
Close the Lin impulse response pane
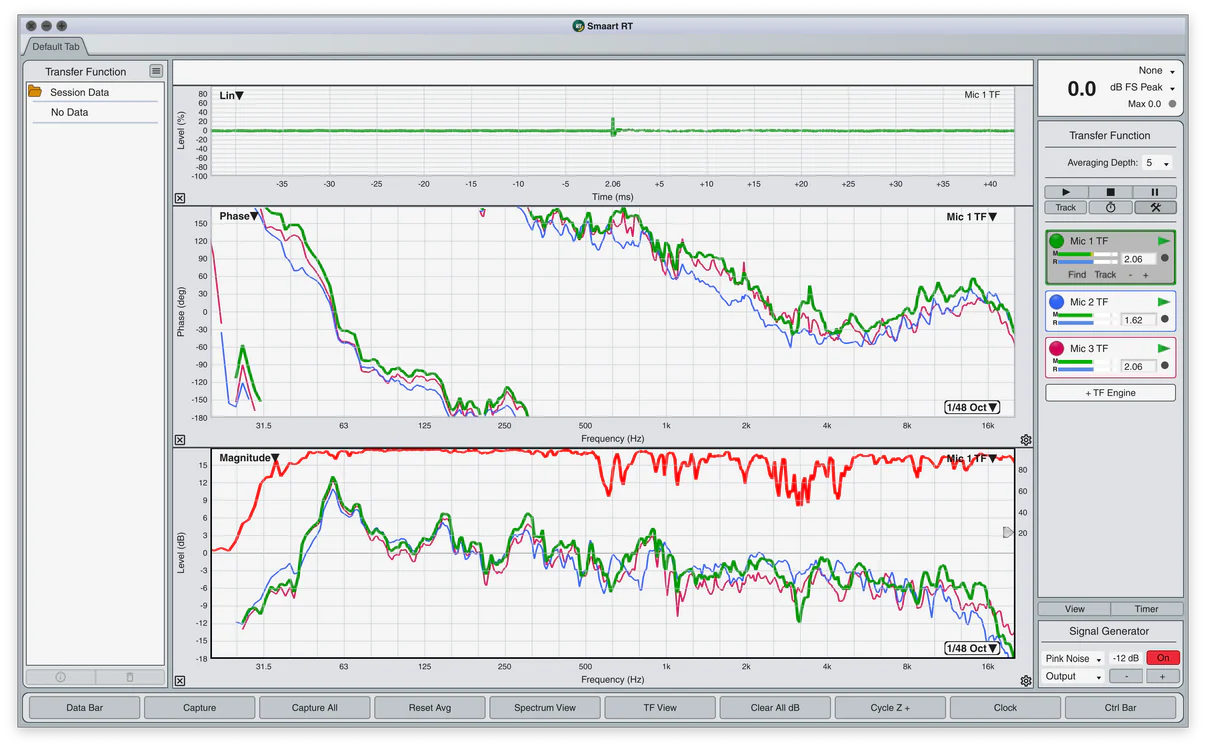180,199
